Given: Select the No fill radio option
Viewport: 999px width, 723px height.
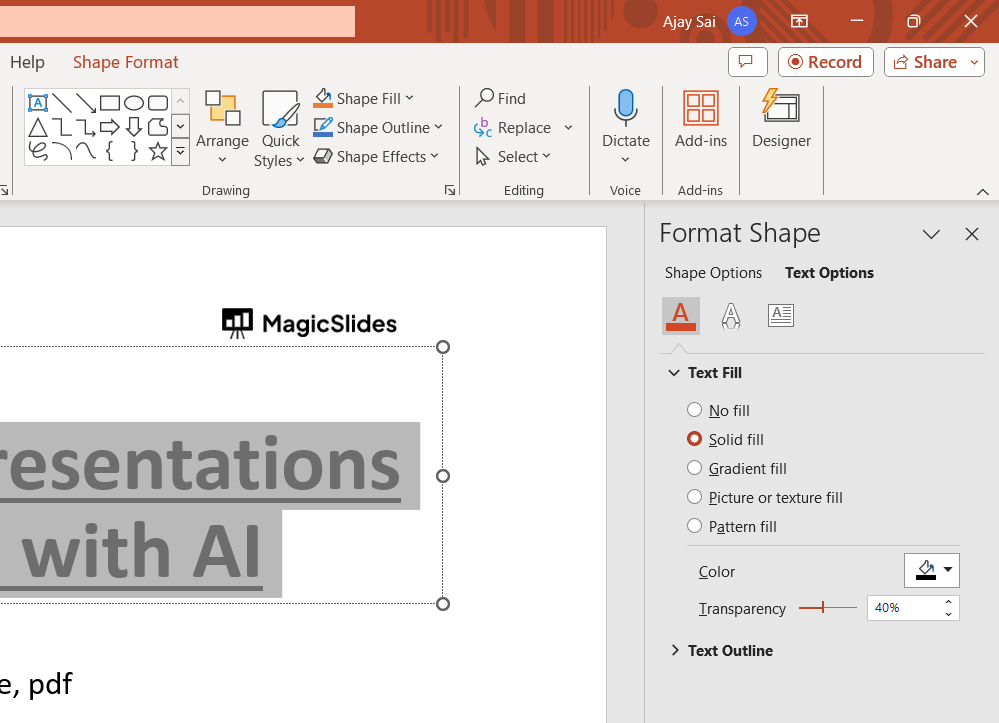Looking at the screenshot, I should (695, 410).
